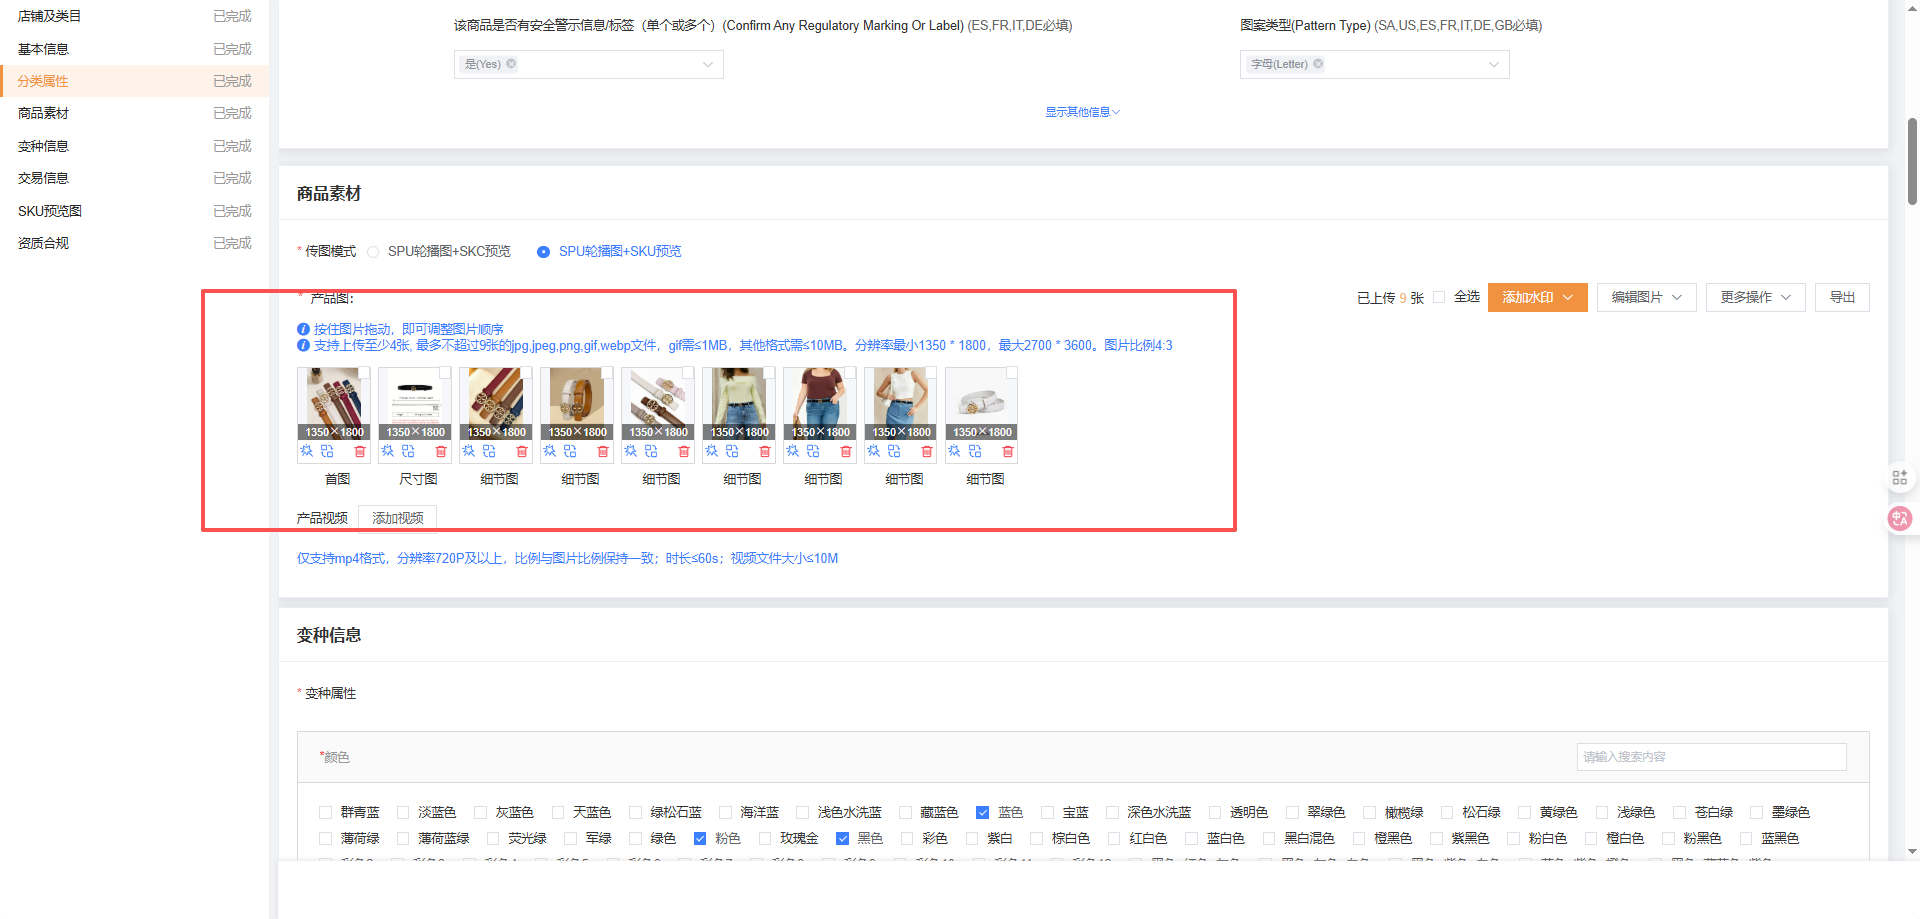
Task: Delete the last 细节图 white belt image
Action: pyautogui.click(x=1008, y=452)
